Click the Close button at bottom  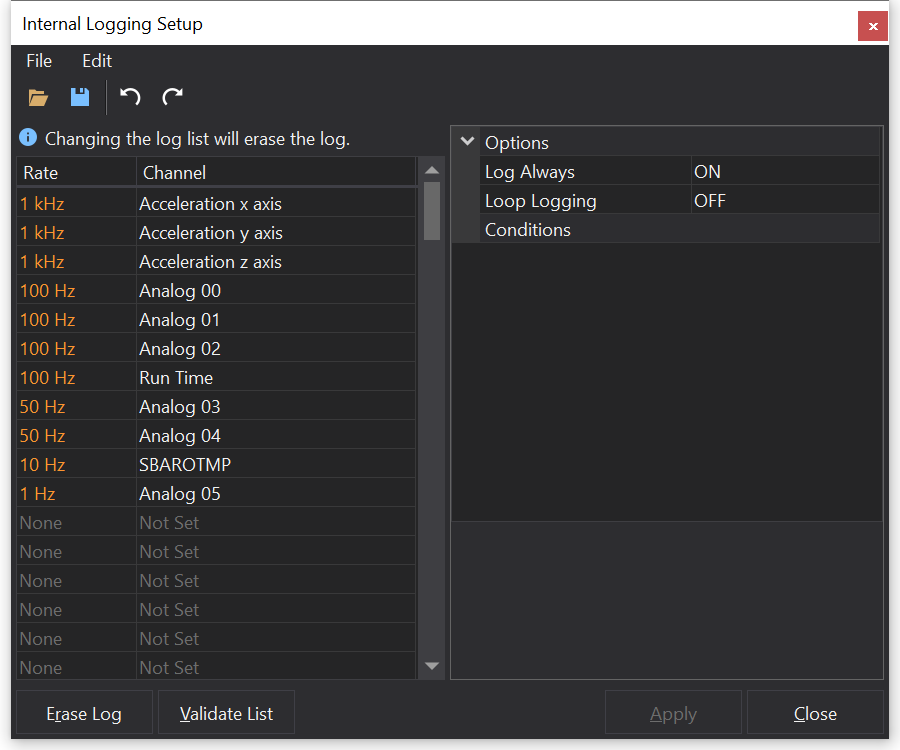coord(815,714)
